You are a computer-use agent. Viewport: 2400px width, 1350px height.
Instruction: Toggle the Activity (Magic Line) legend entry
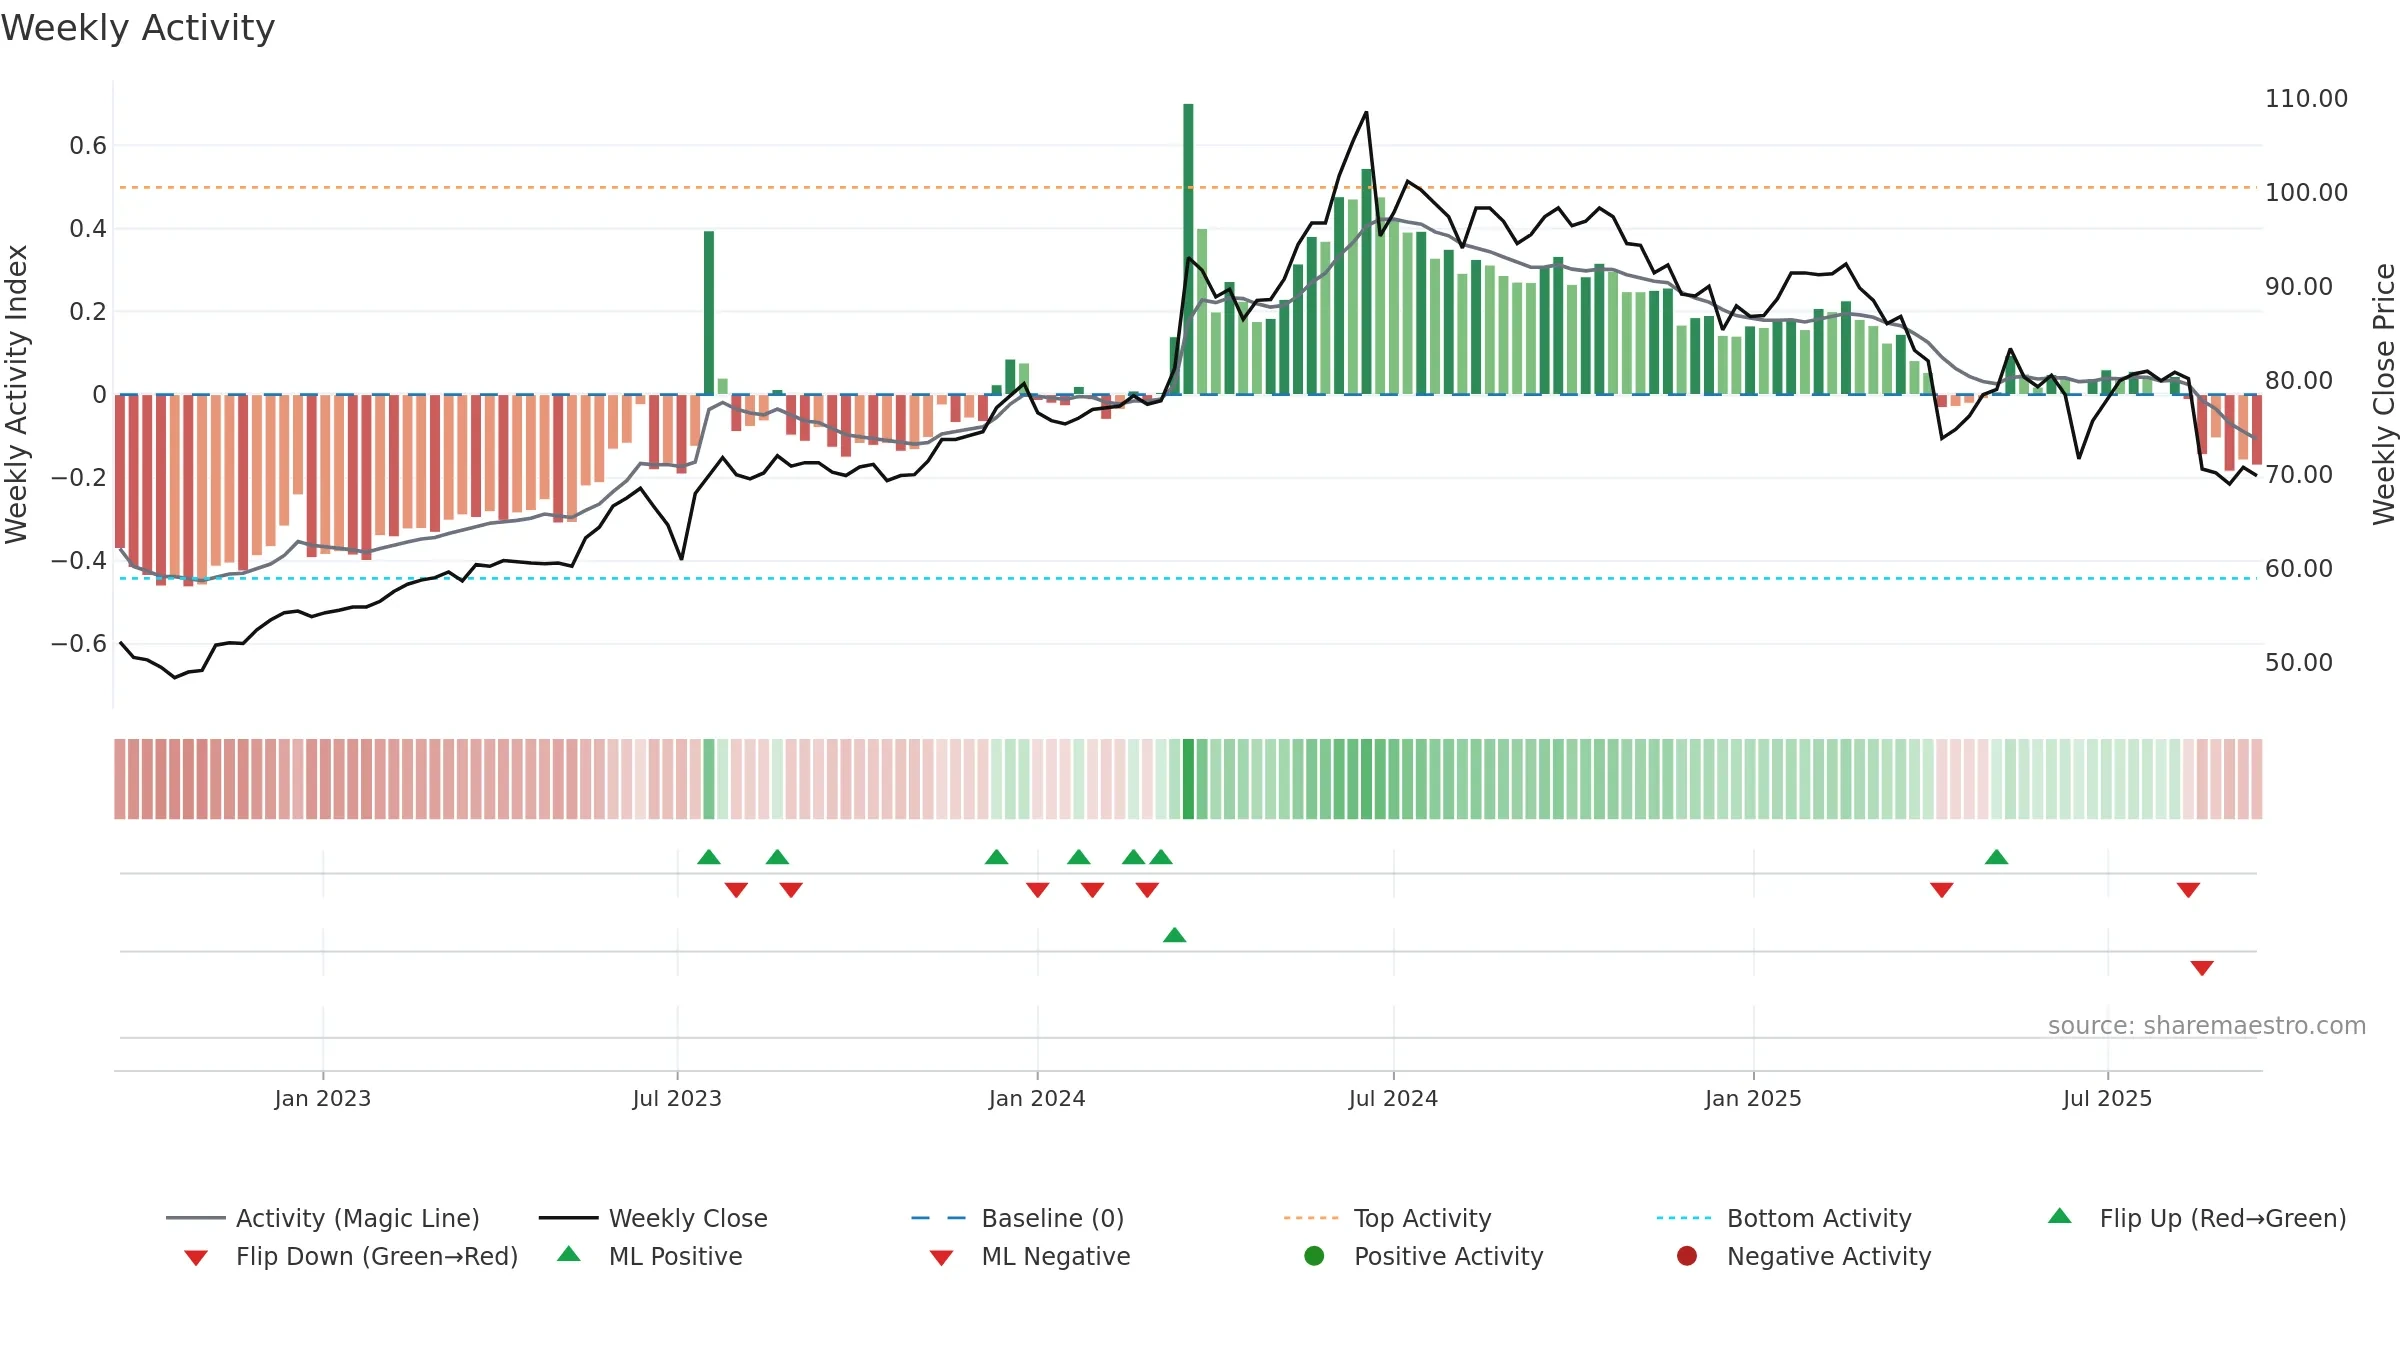pyautogui.click(x=323, y=1218)
